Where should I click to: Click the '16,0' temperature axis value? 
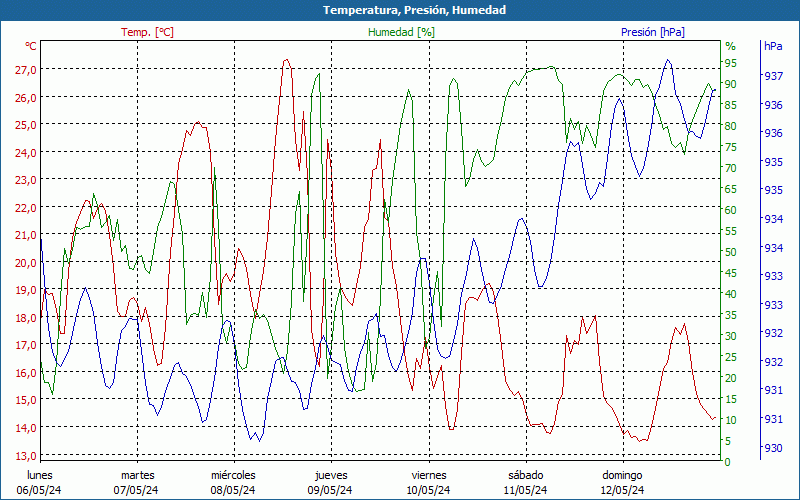pos(26,373)
